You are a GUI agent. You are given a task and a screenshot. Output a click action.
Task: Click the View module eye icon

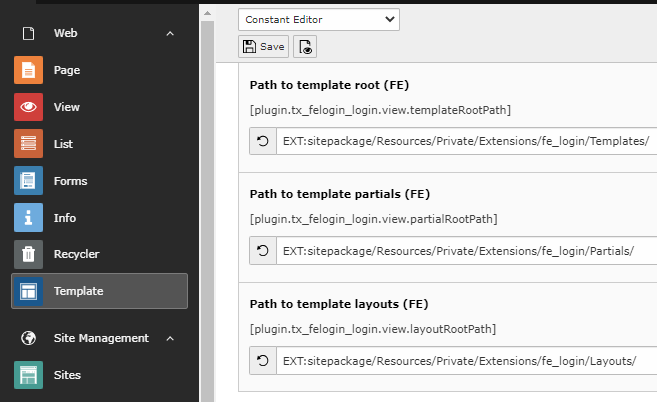tap(29, 107)
